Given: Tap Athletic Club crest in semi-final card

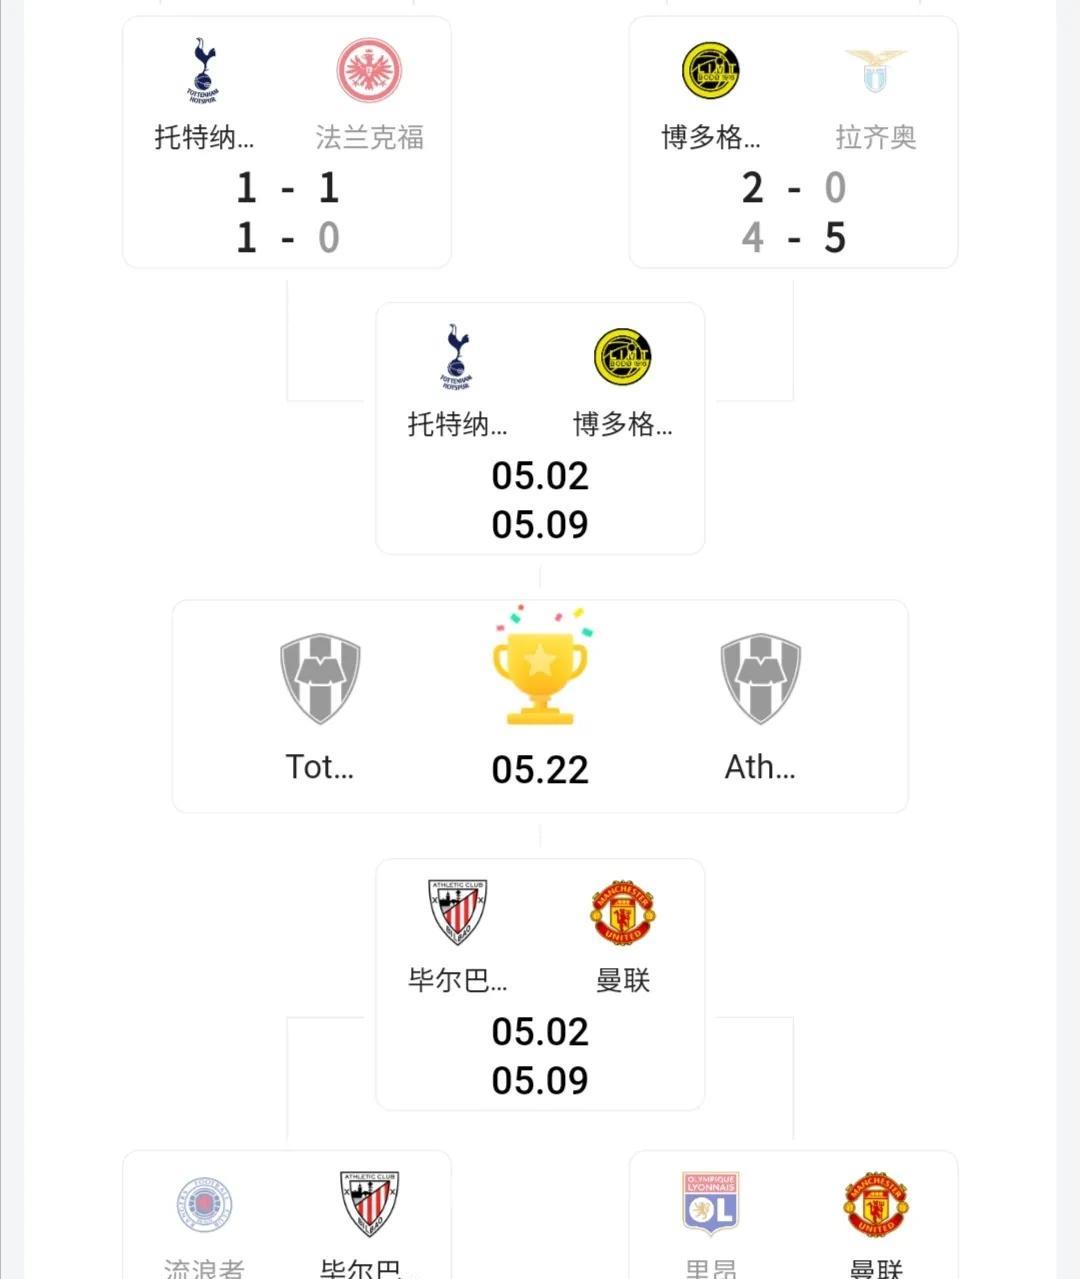Looking at the screenshot, I should [457, 913].
